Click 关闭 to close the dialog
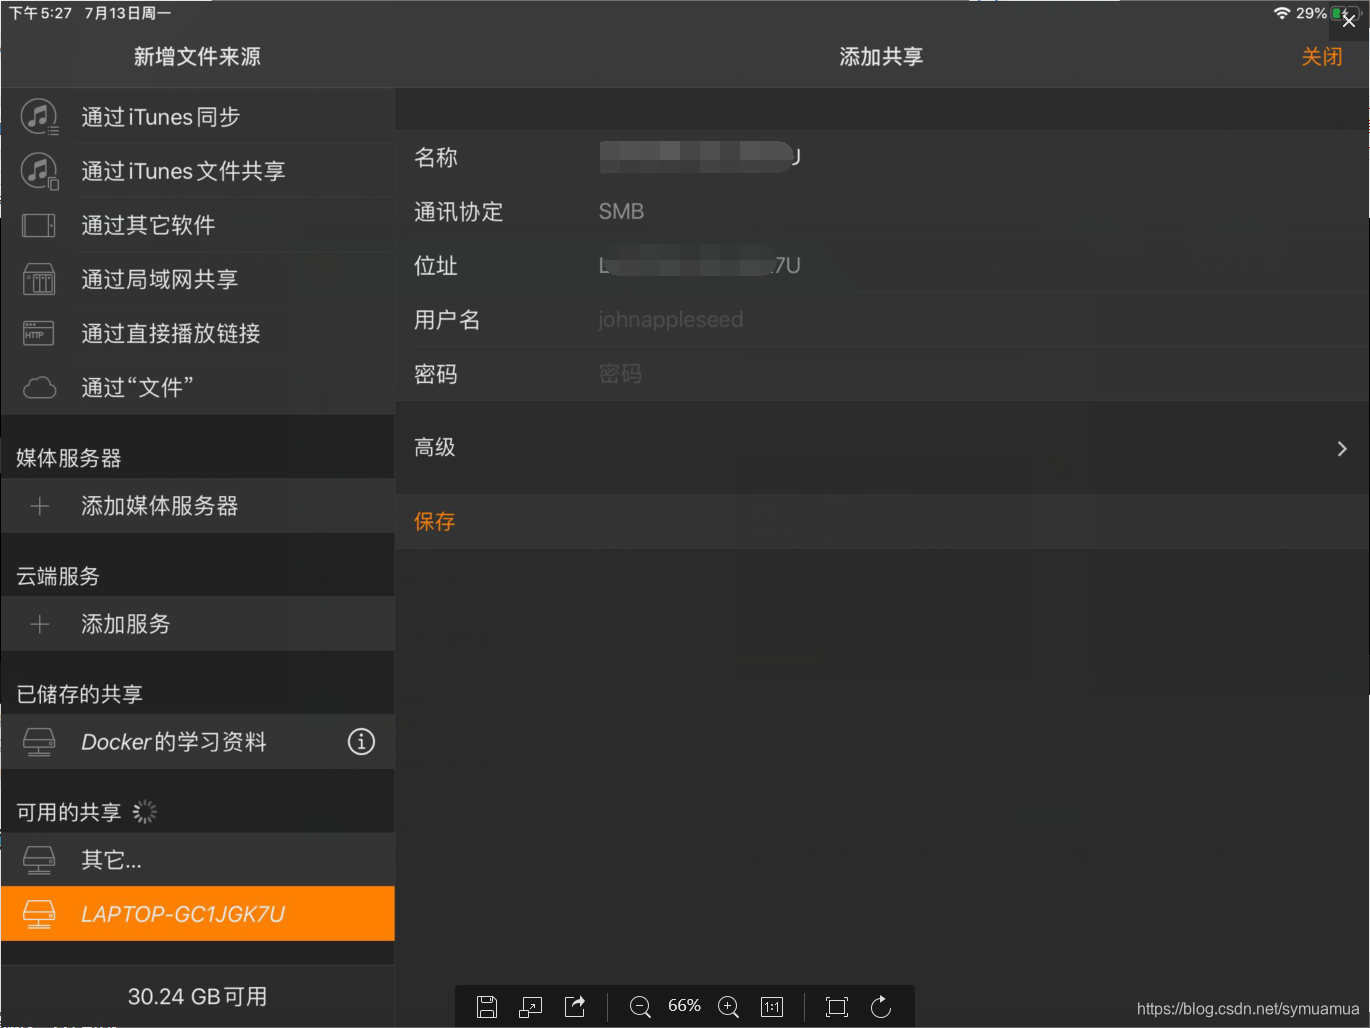 1322,57
